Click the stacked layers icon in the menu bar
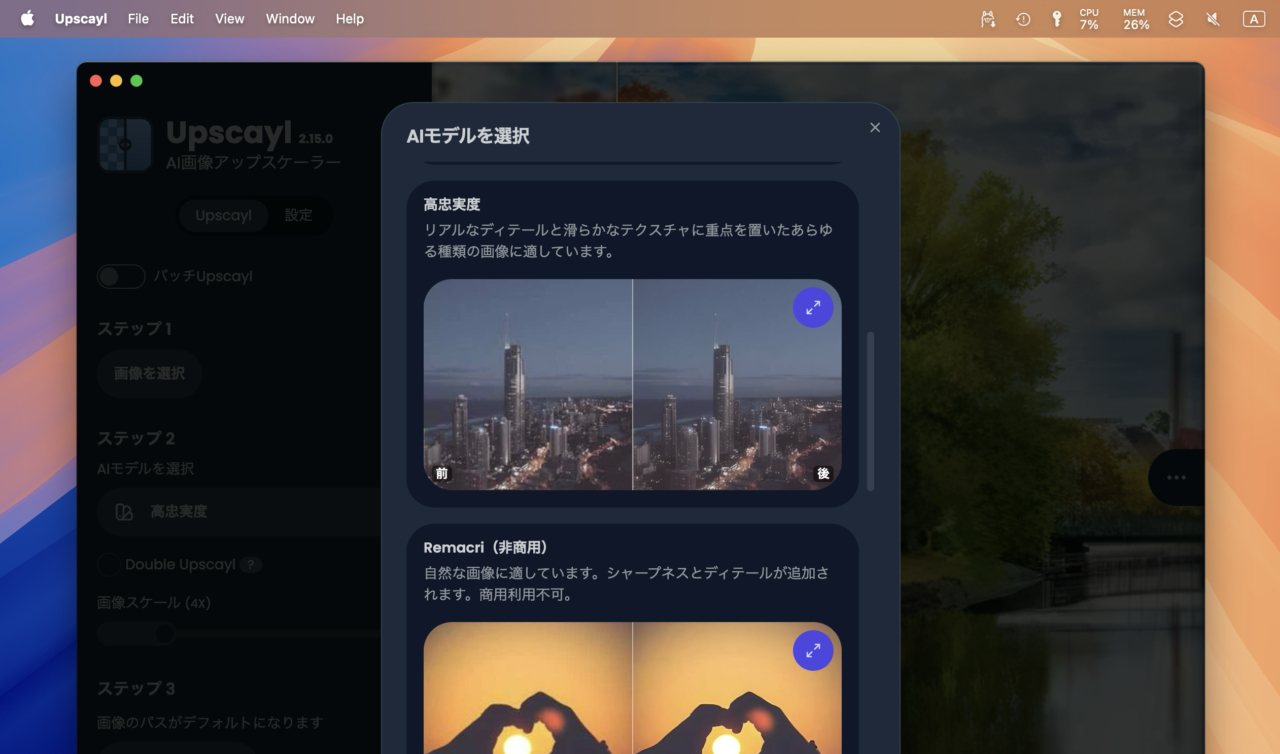Image resolution: width=1280 pixels, height=754 pixels. (x=1176, y=18)
